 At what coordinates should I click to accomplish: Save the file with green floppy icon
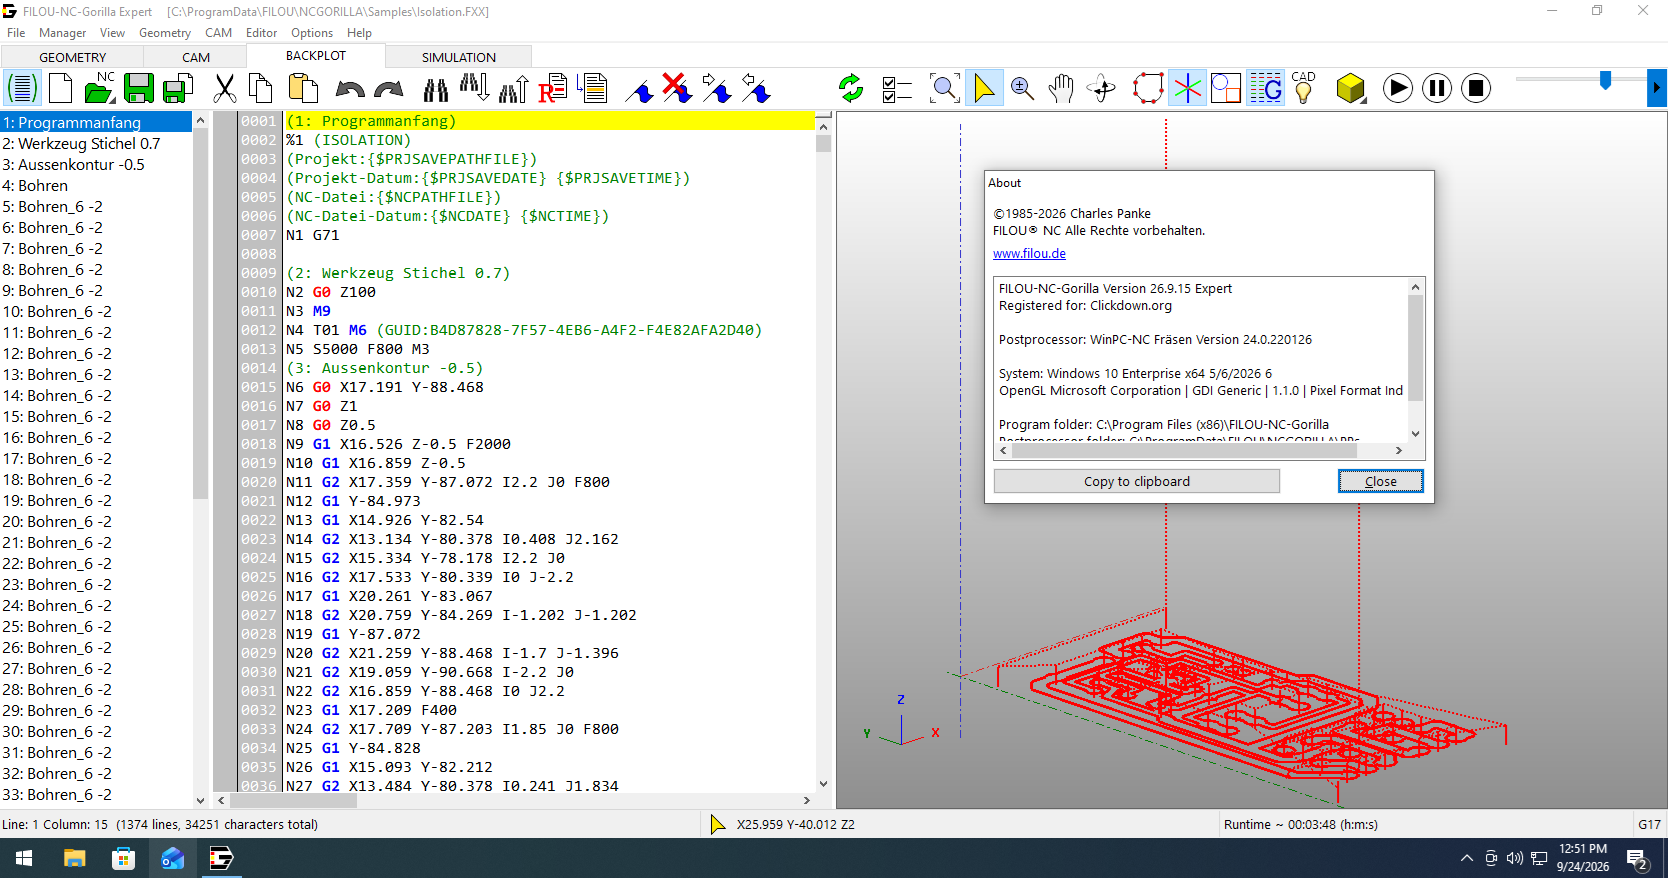pos(139,89)
